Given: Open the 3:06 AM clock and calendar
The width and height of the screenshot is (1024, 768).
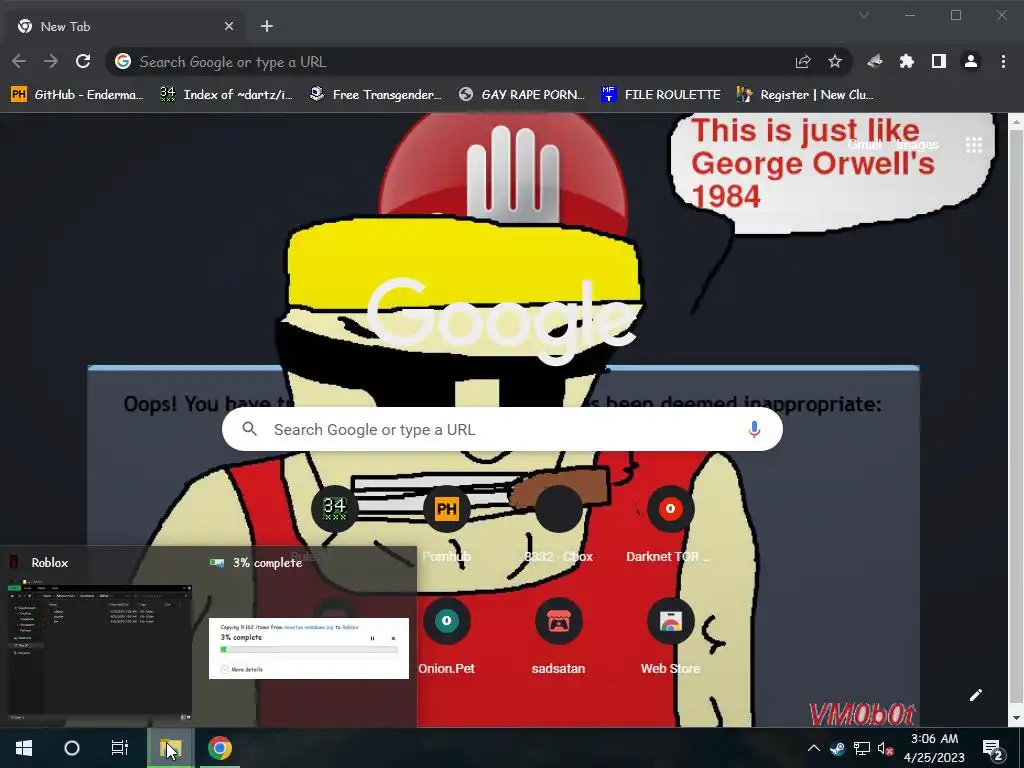Looking at the screenshot, I should (934, 748).
